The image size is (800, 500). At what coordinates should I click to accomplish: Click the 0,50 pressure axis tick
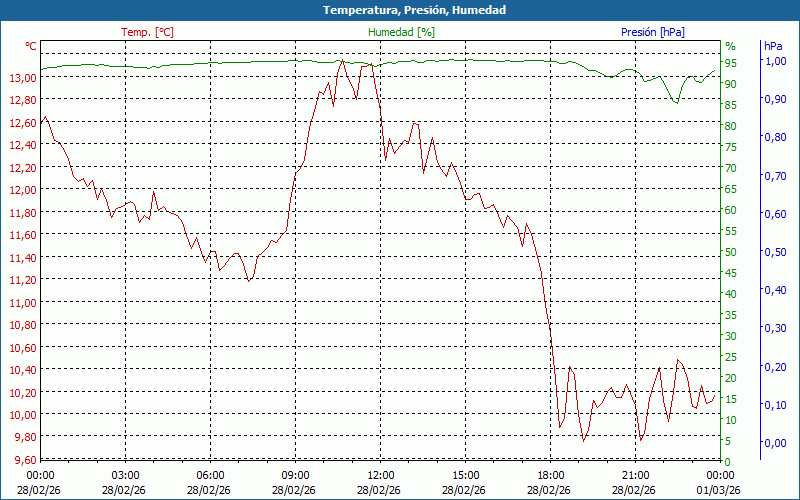(x=774, y=252)
